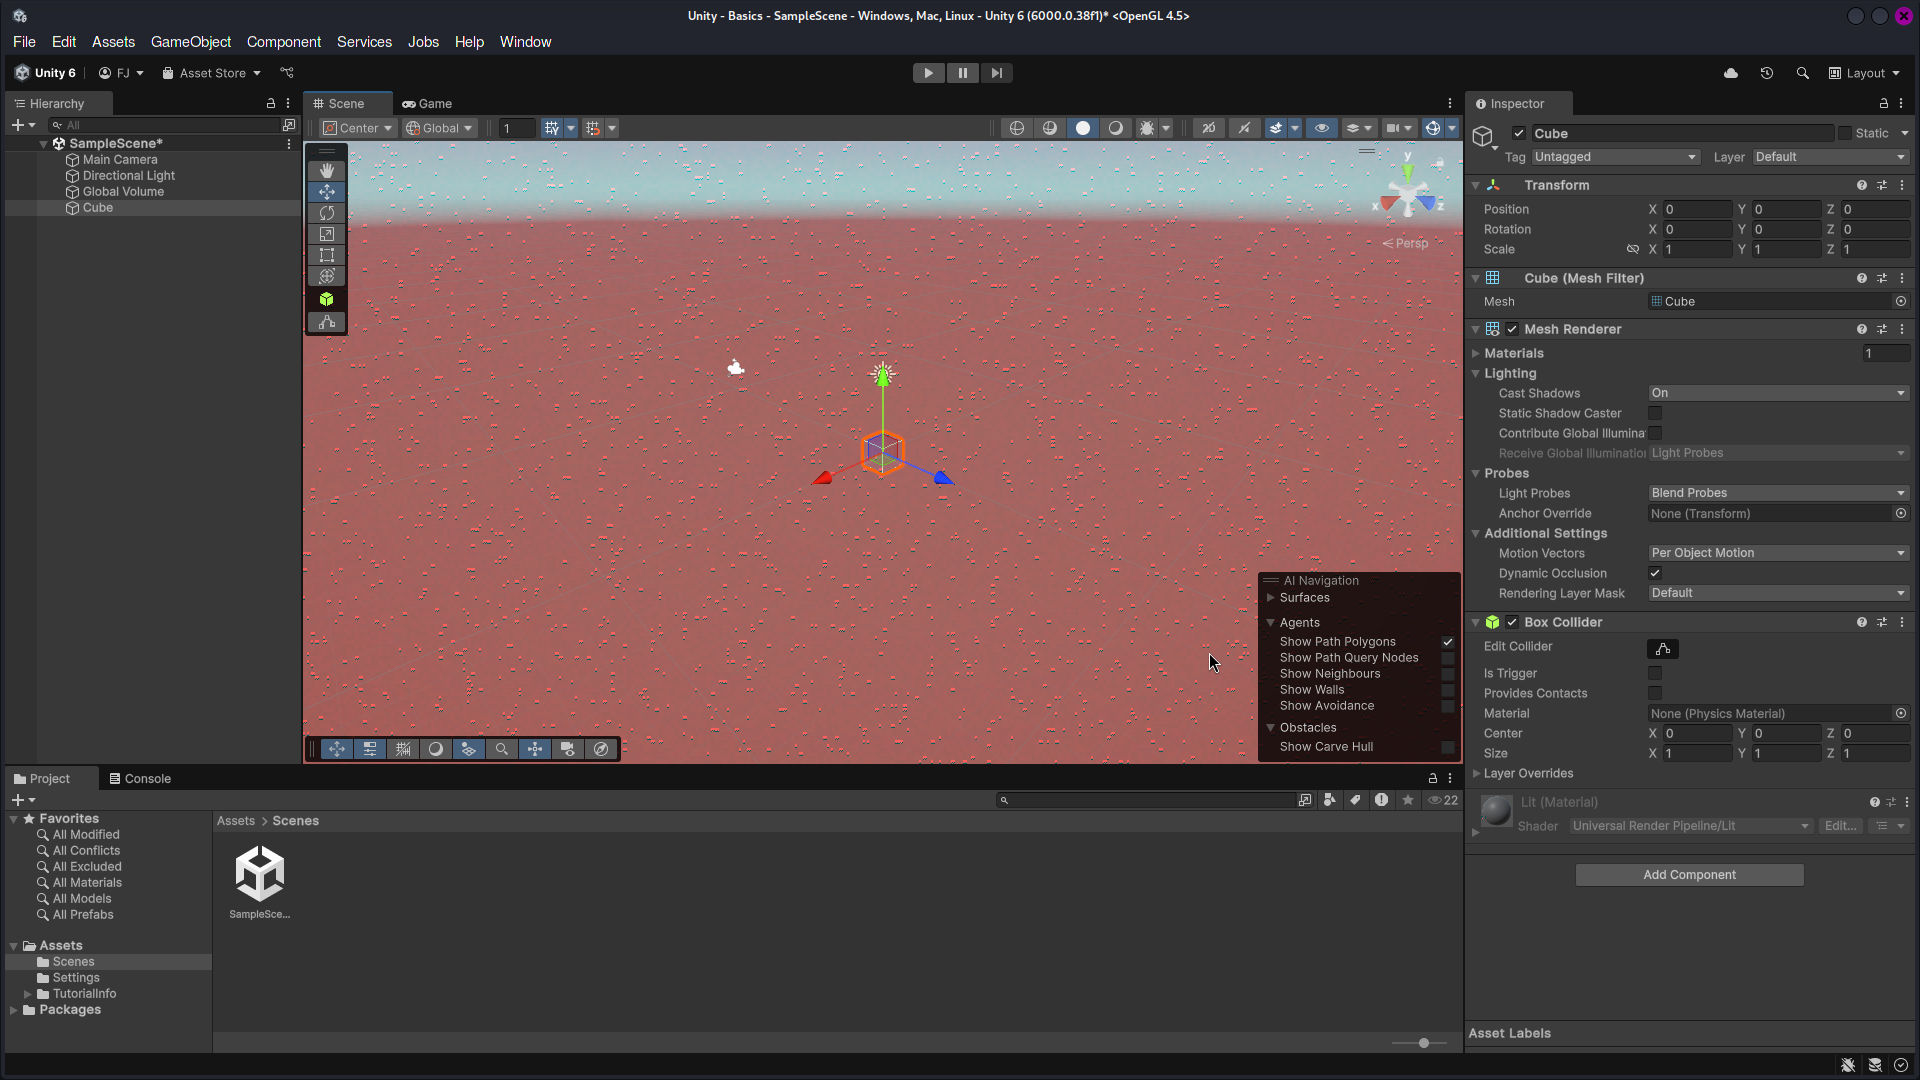
Task: Disable Dynamic Occlusion
Action: click(1655, 573)
